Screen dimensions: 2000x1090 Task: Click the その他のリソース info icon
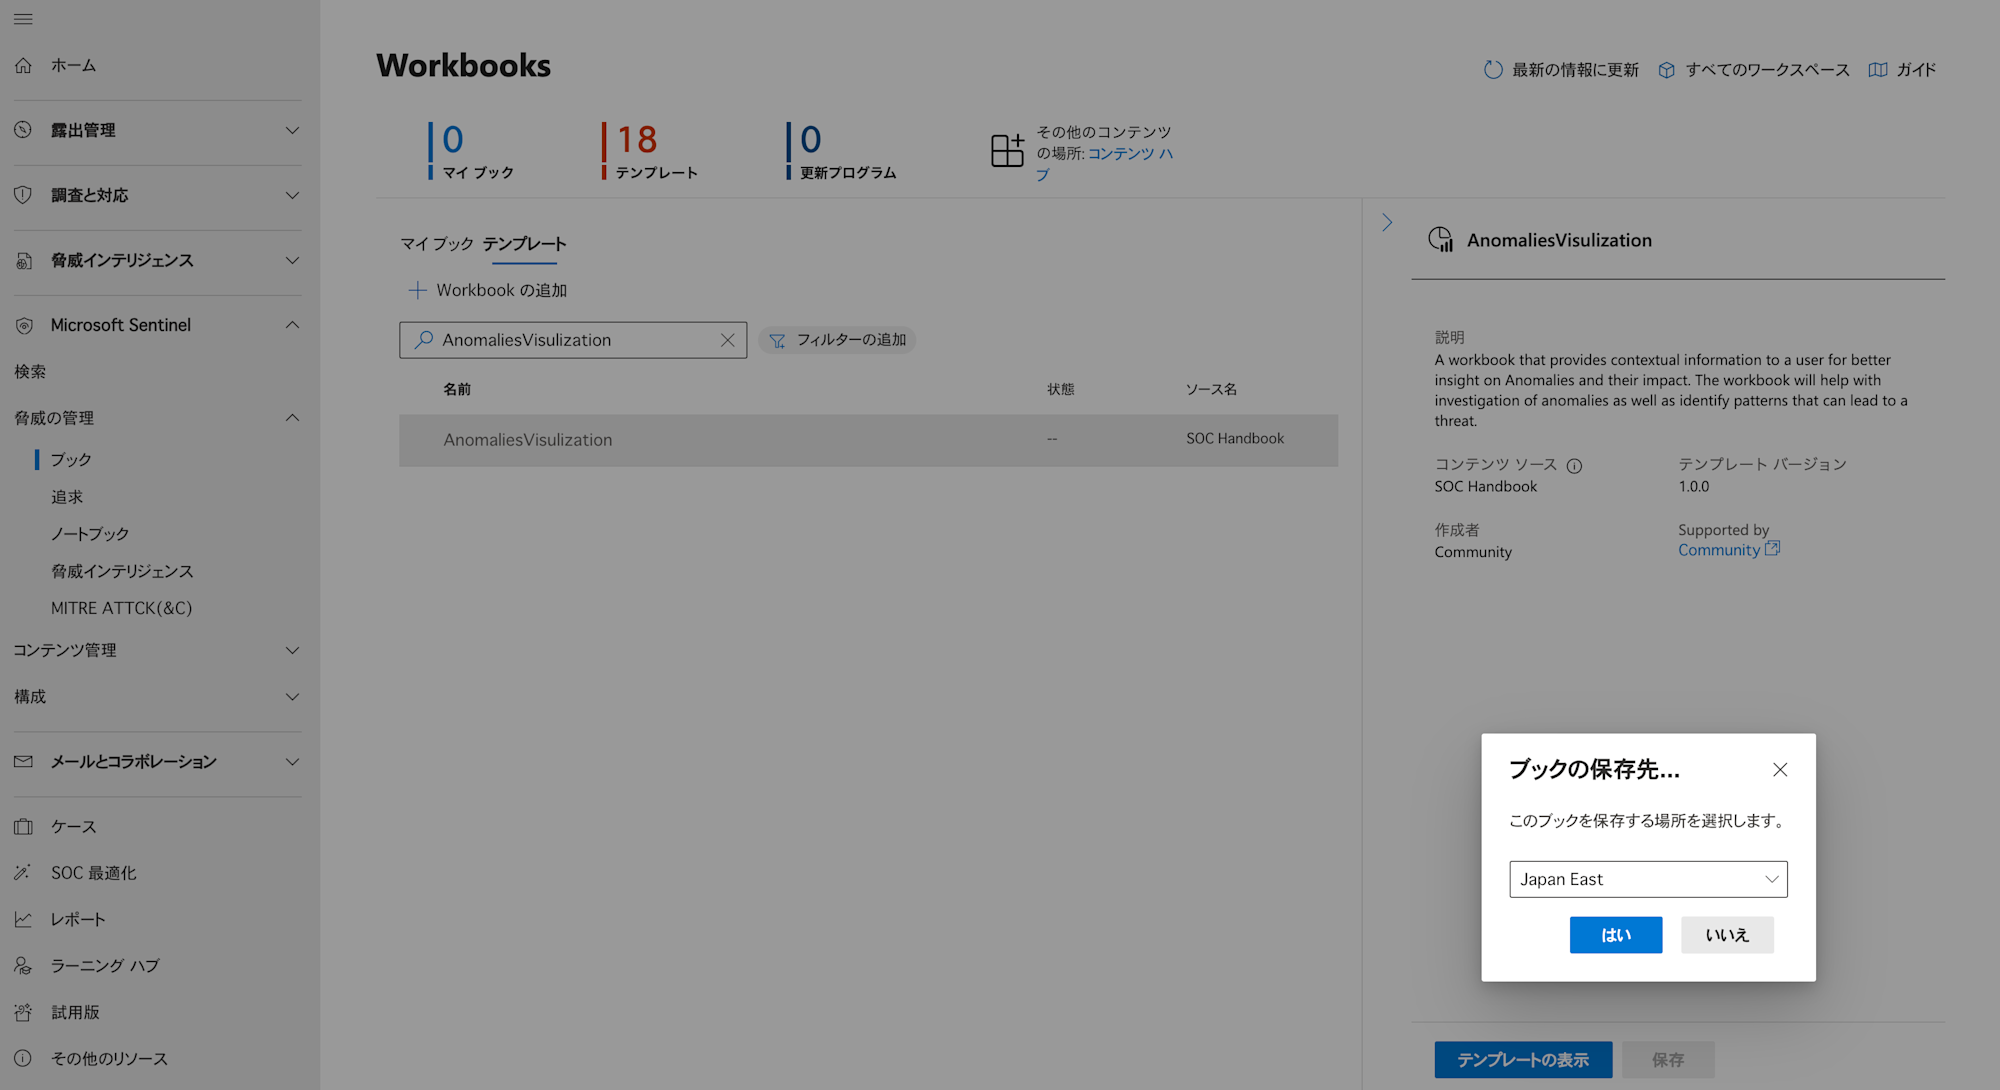point(23,1058)
